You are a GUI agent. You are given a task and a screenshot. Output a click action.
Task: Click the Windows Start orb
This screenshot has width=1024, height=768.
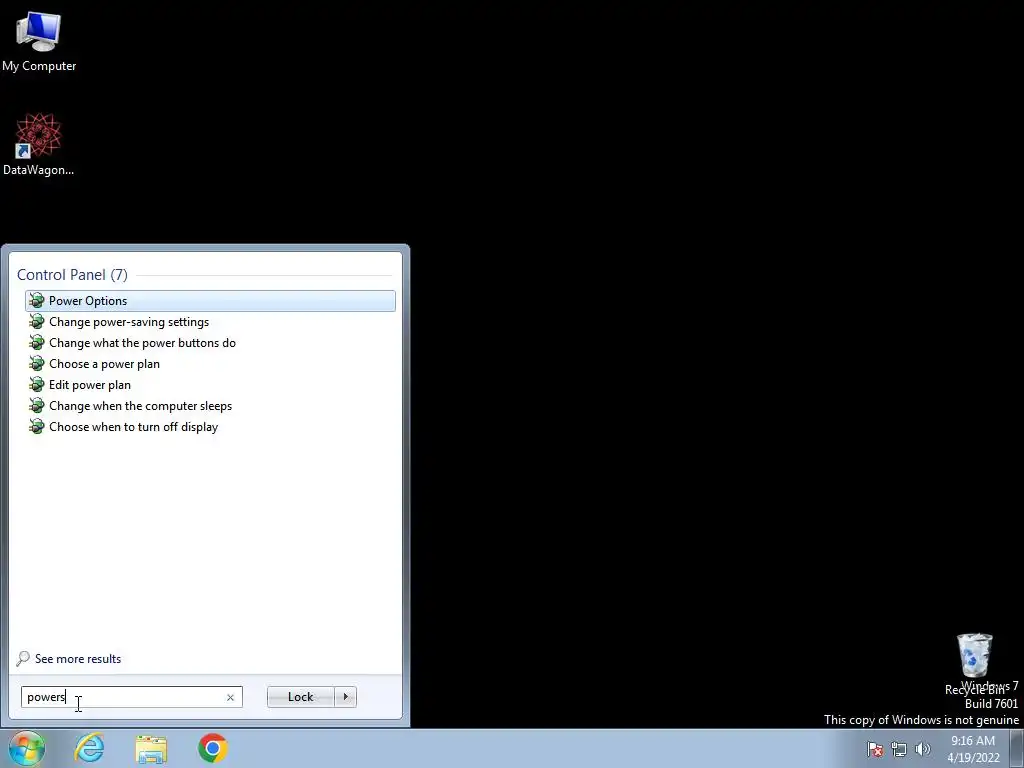[x=27, y=748]
